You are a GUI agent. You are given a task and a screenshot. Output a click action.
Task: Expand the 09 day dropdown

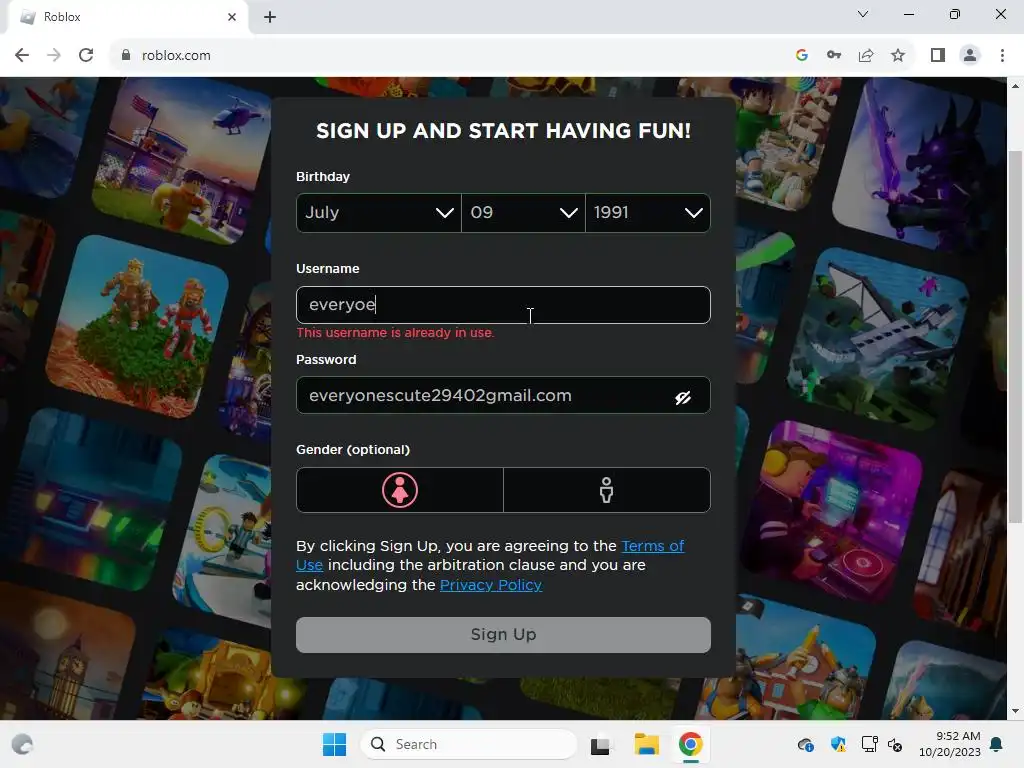point(523,213)
